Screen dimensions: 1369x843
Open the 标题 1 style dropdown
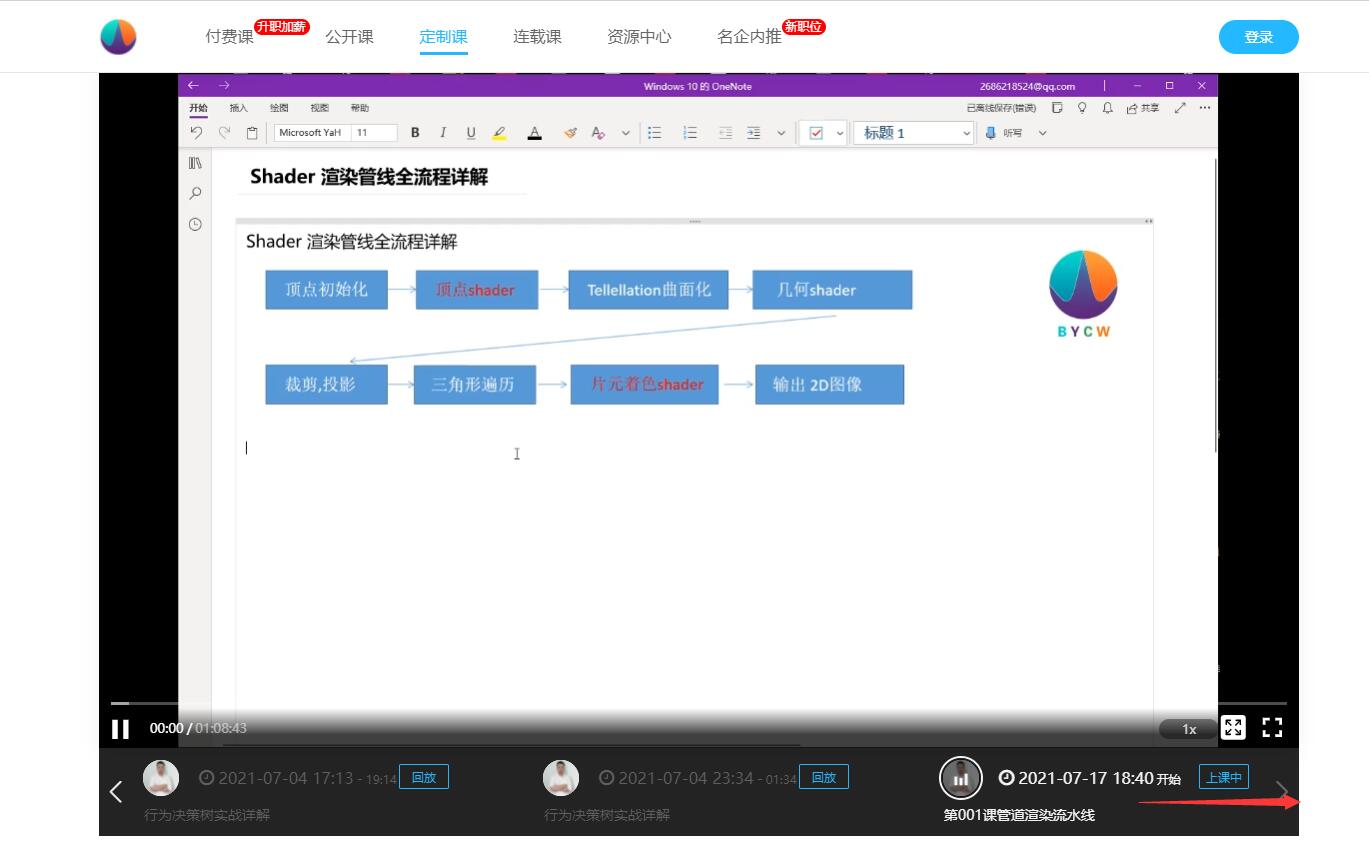point(913,133)
